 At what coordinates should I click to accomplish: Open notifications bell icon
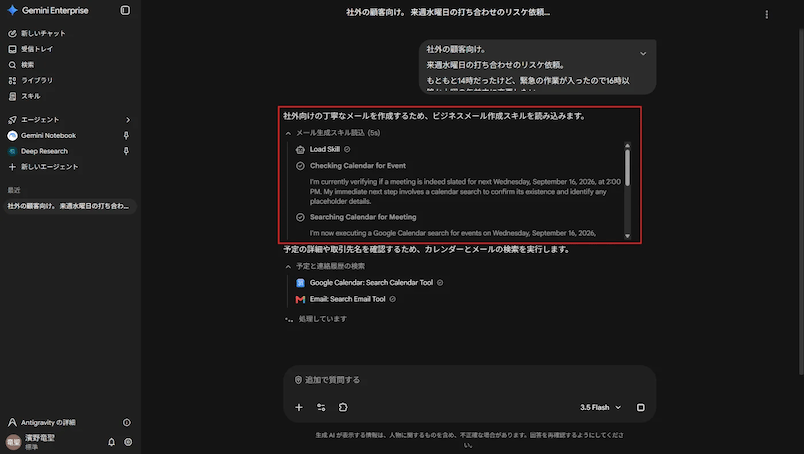(111, 442)
